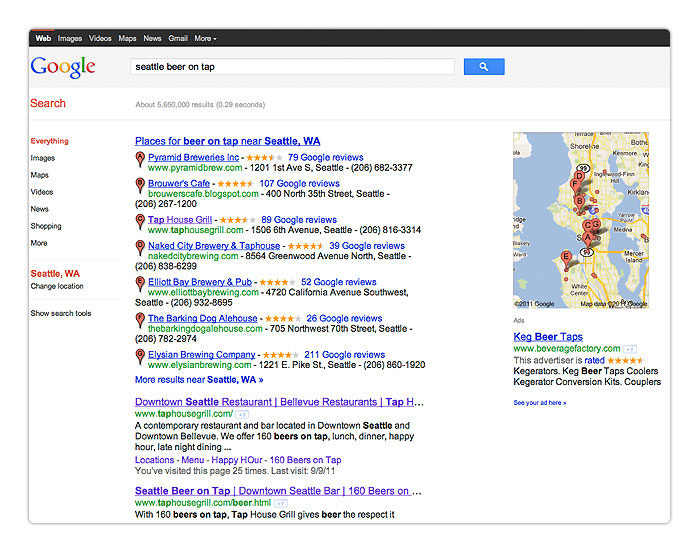Open Keg Beer Taps ad
Viewport: 700px width, 554px height.
tap(548, 337)
